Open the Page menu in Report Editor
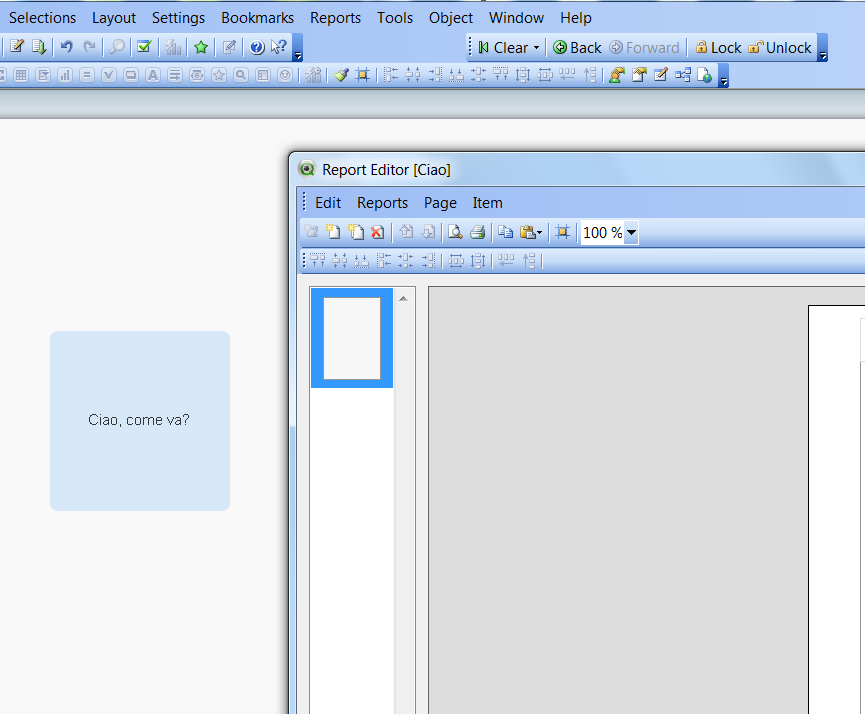 click(440, 203)
